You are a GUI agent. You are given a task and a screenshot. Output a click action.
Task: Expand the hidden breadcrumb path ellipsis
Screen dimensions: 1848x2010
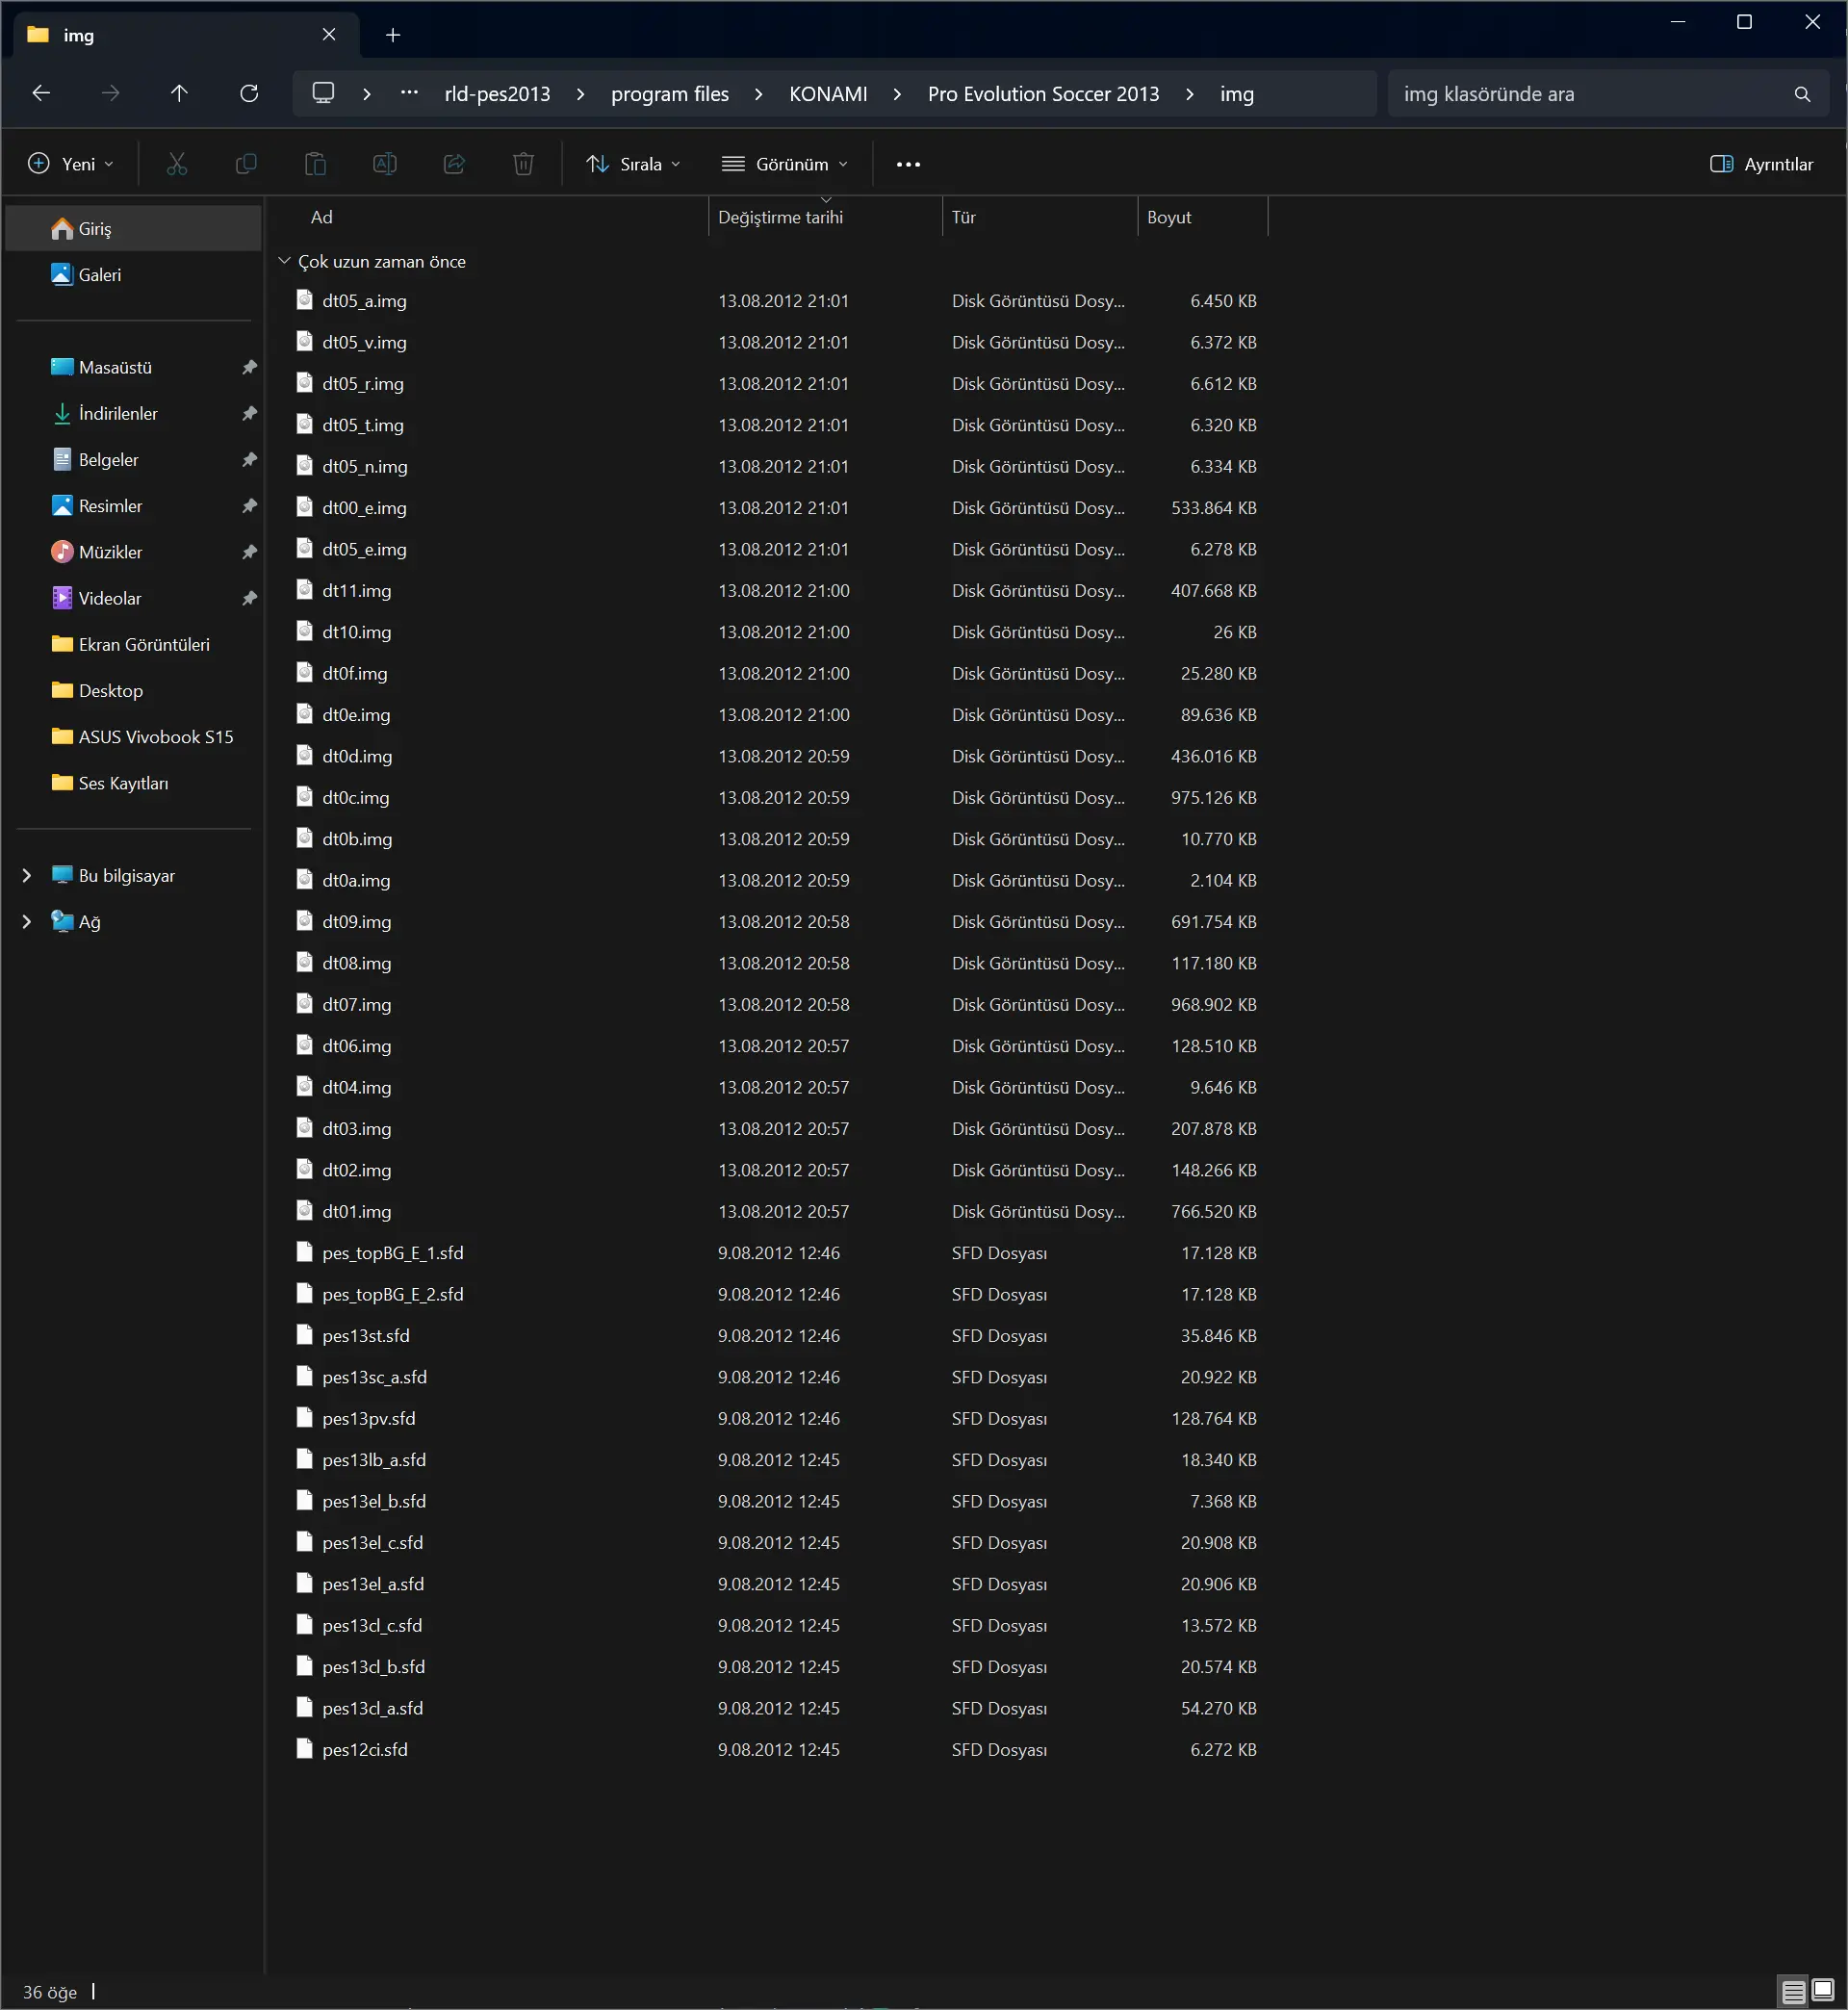(x=409, y=93)
